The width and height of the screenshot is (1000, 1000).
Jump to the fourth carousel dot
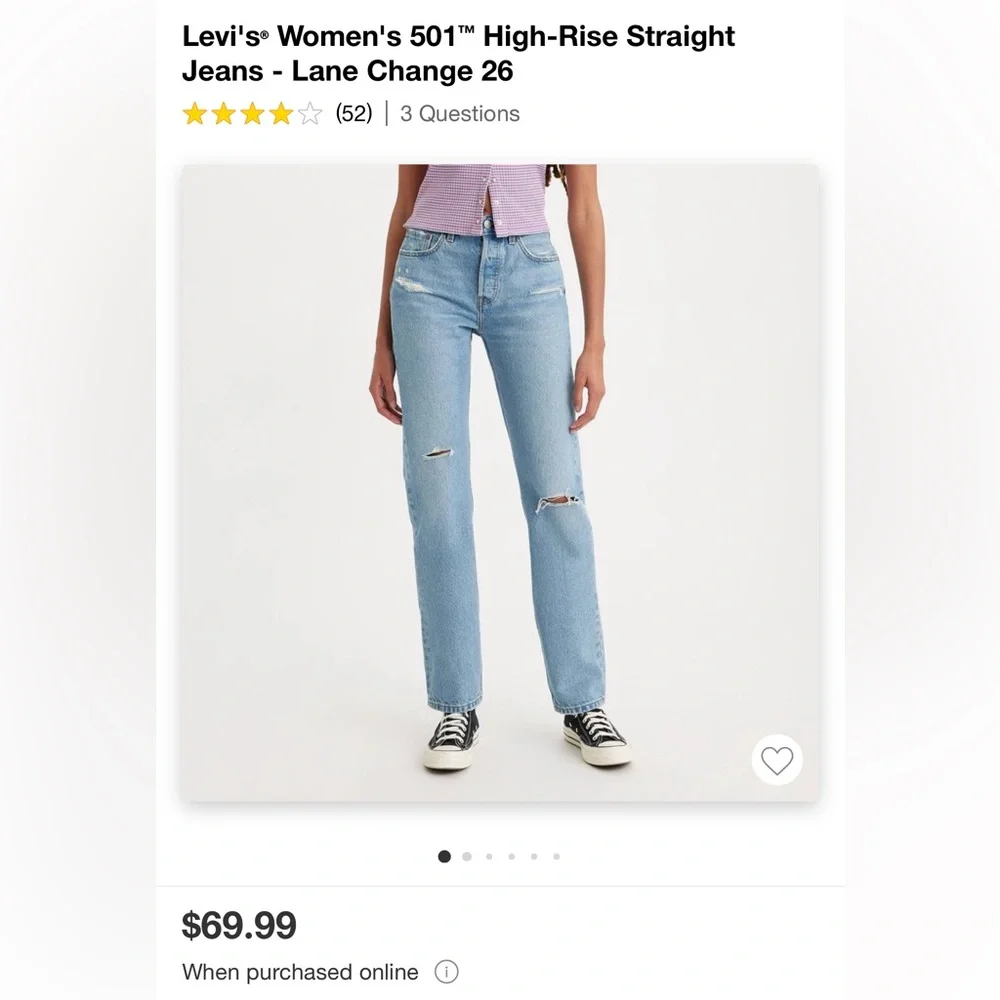pos(511,856)
